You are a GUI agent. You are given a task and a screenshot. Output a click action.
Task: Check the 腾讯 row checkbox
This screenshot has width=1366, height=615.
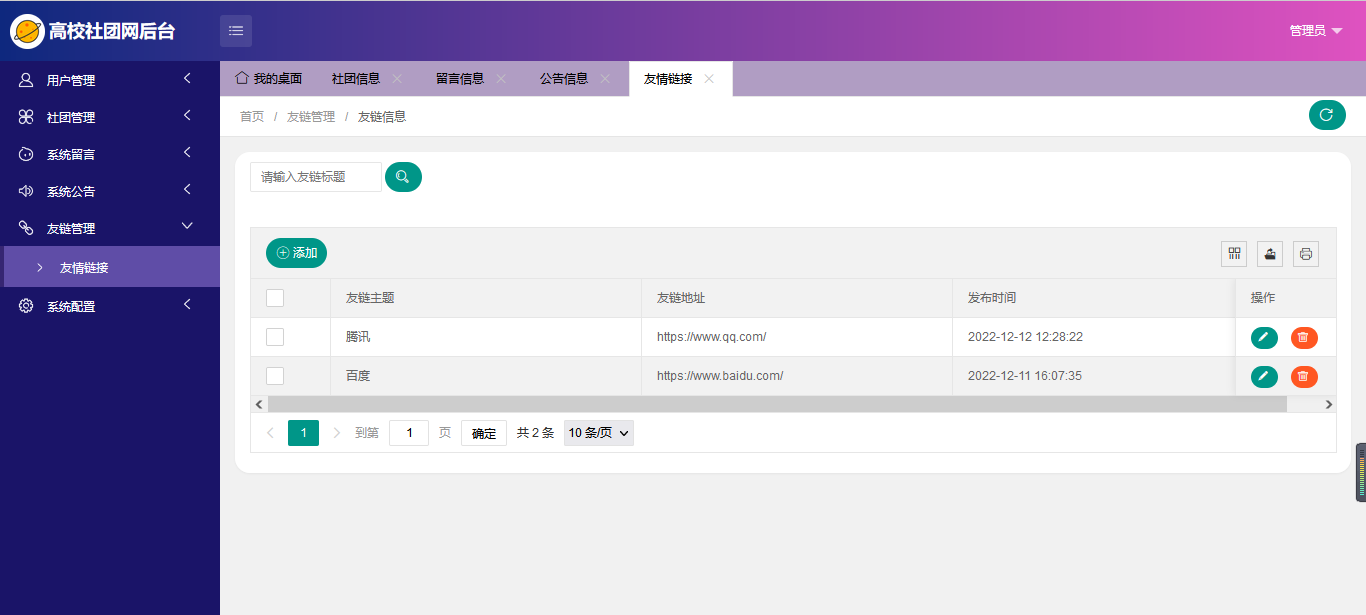pyautogui.click(x=275, y=337)
